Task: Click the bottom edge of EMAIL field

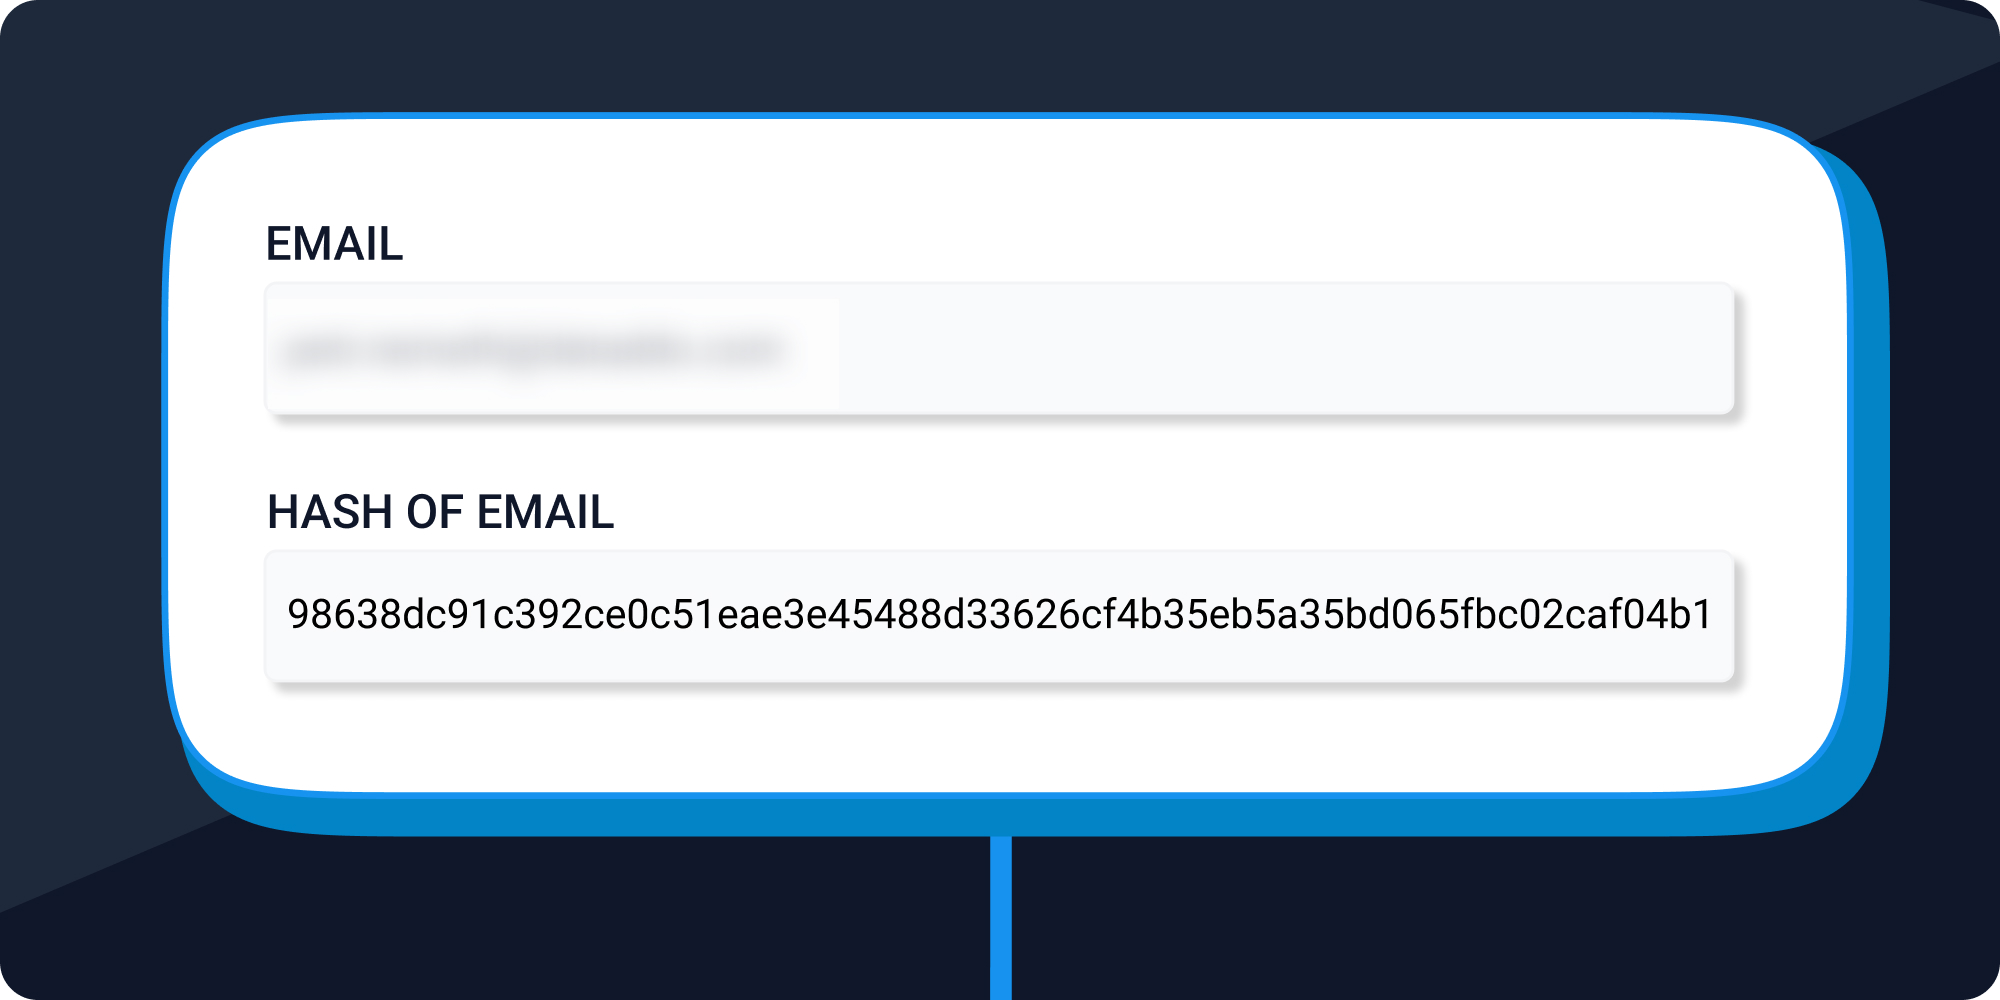Action: click(999, 412)
